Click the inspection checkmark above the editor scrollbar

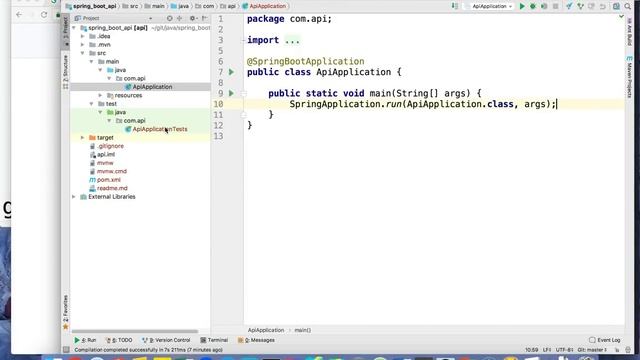(621, 17)
